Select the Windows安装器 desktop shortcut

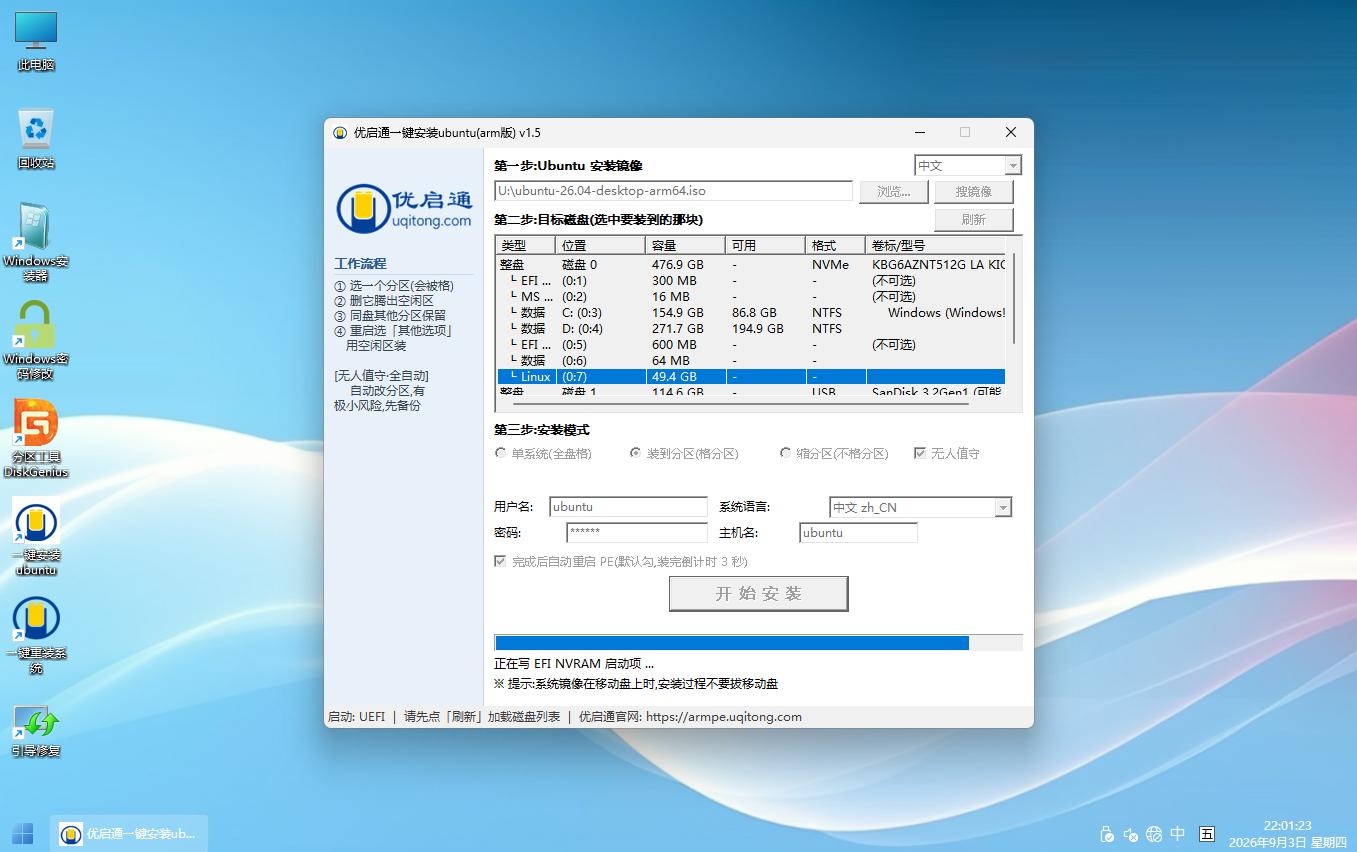[x=36, y=243]
